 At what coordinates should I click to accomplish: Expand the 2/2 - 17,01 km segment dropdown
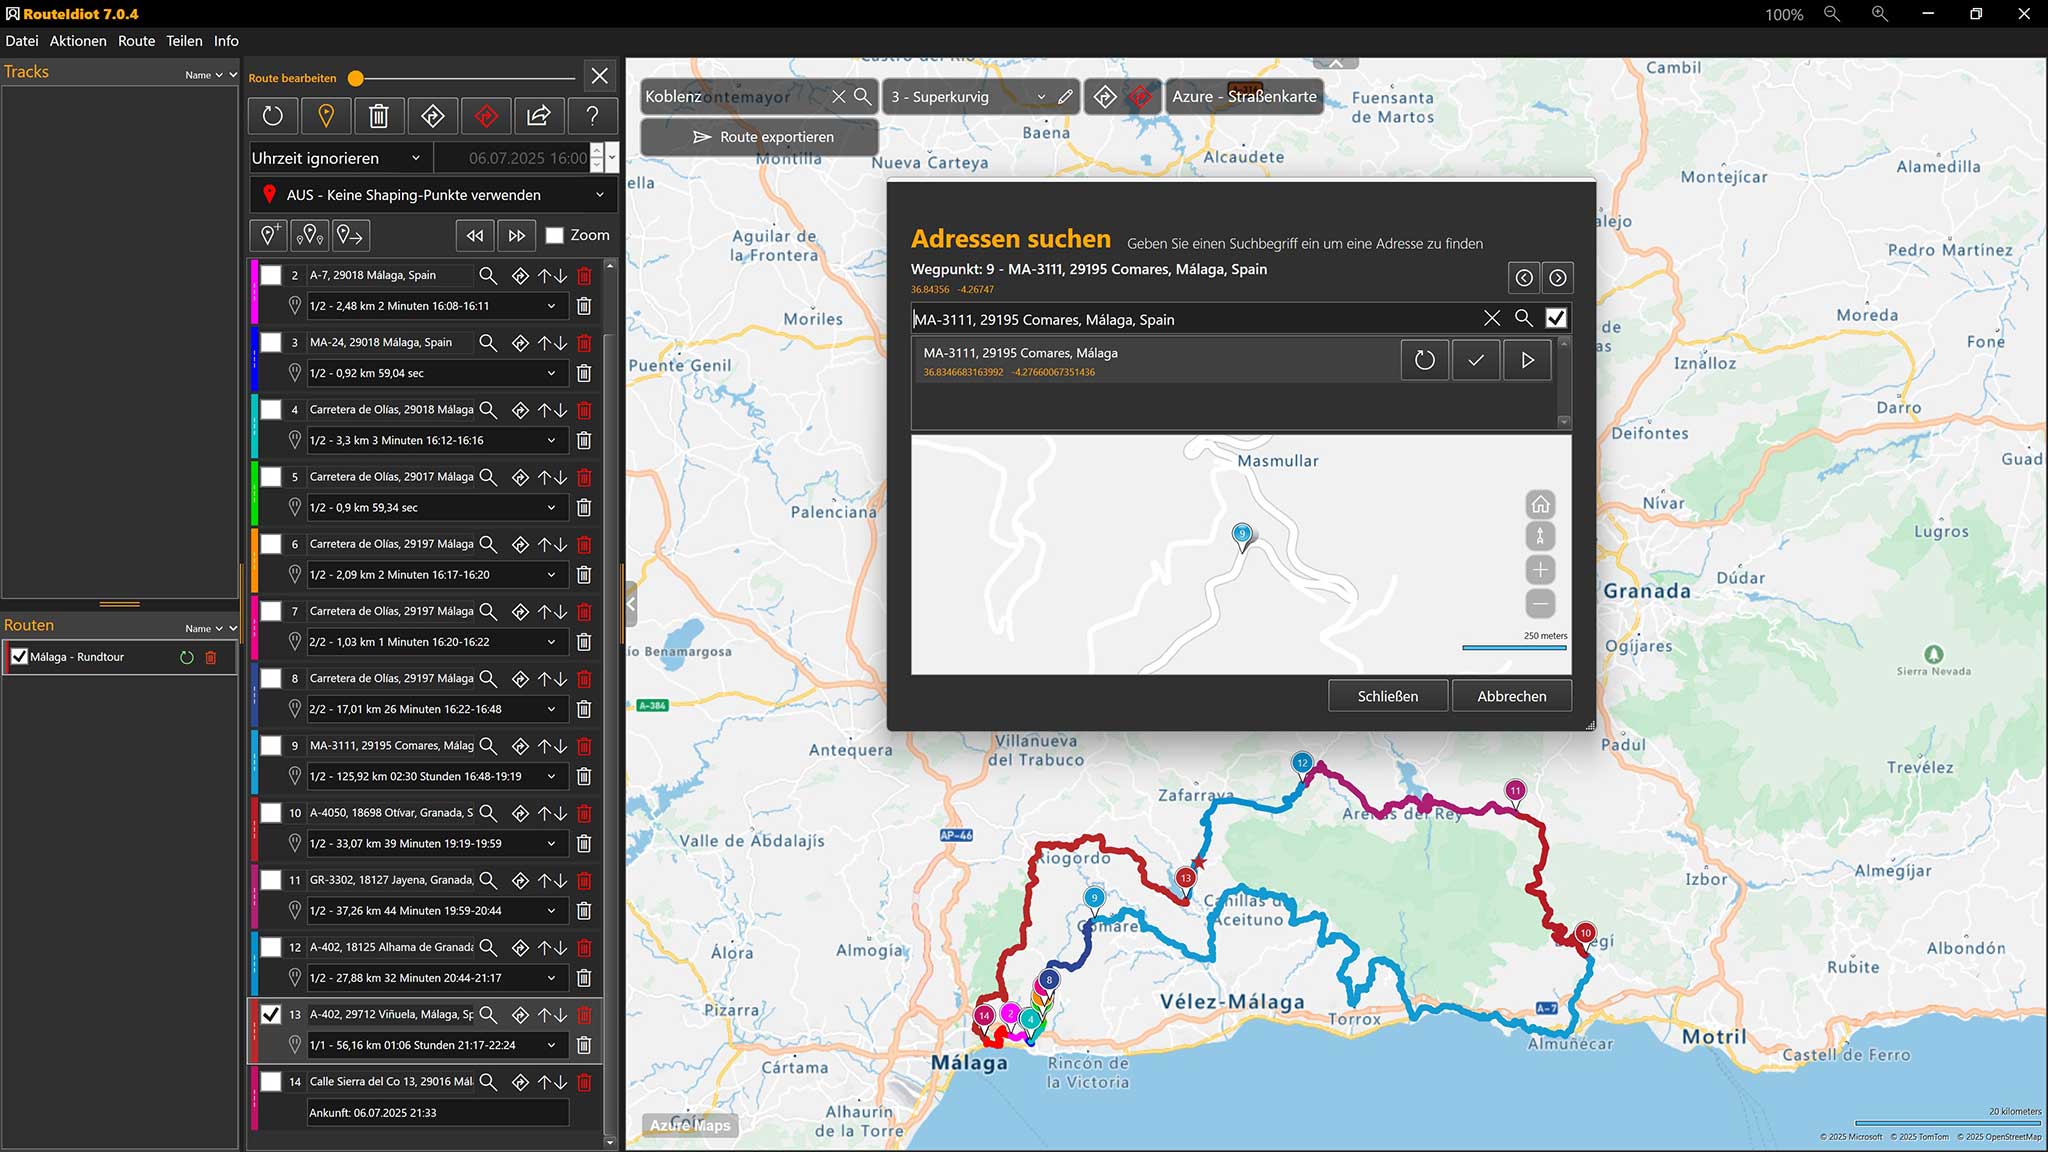click(x=551, y=709)
